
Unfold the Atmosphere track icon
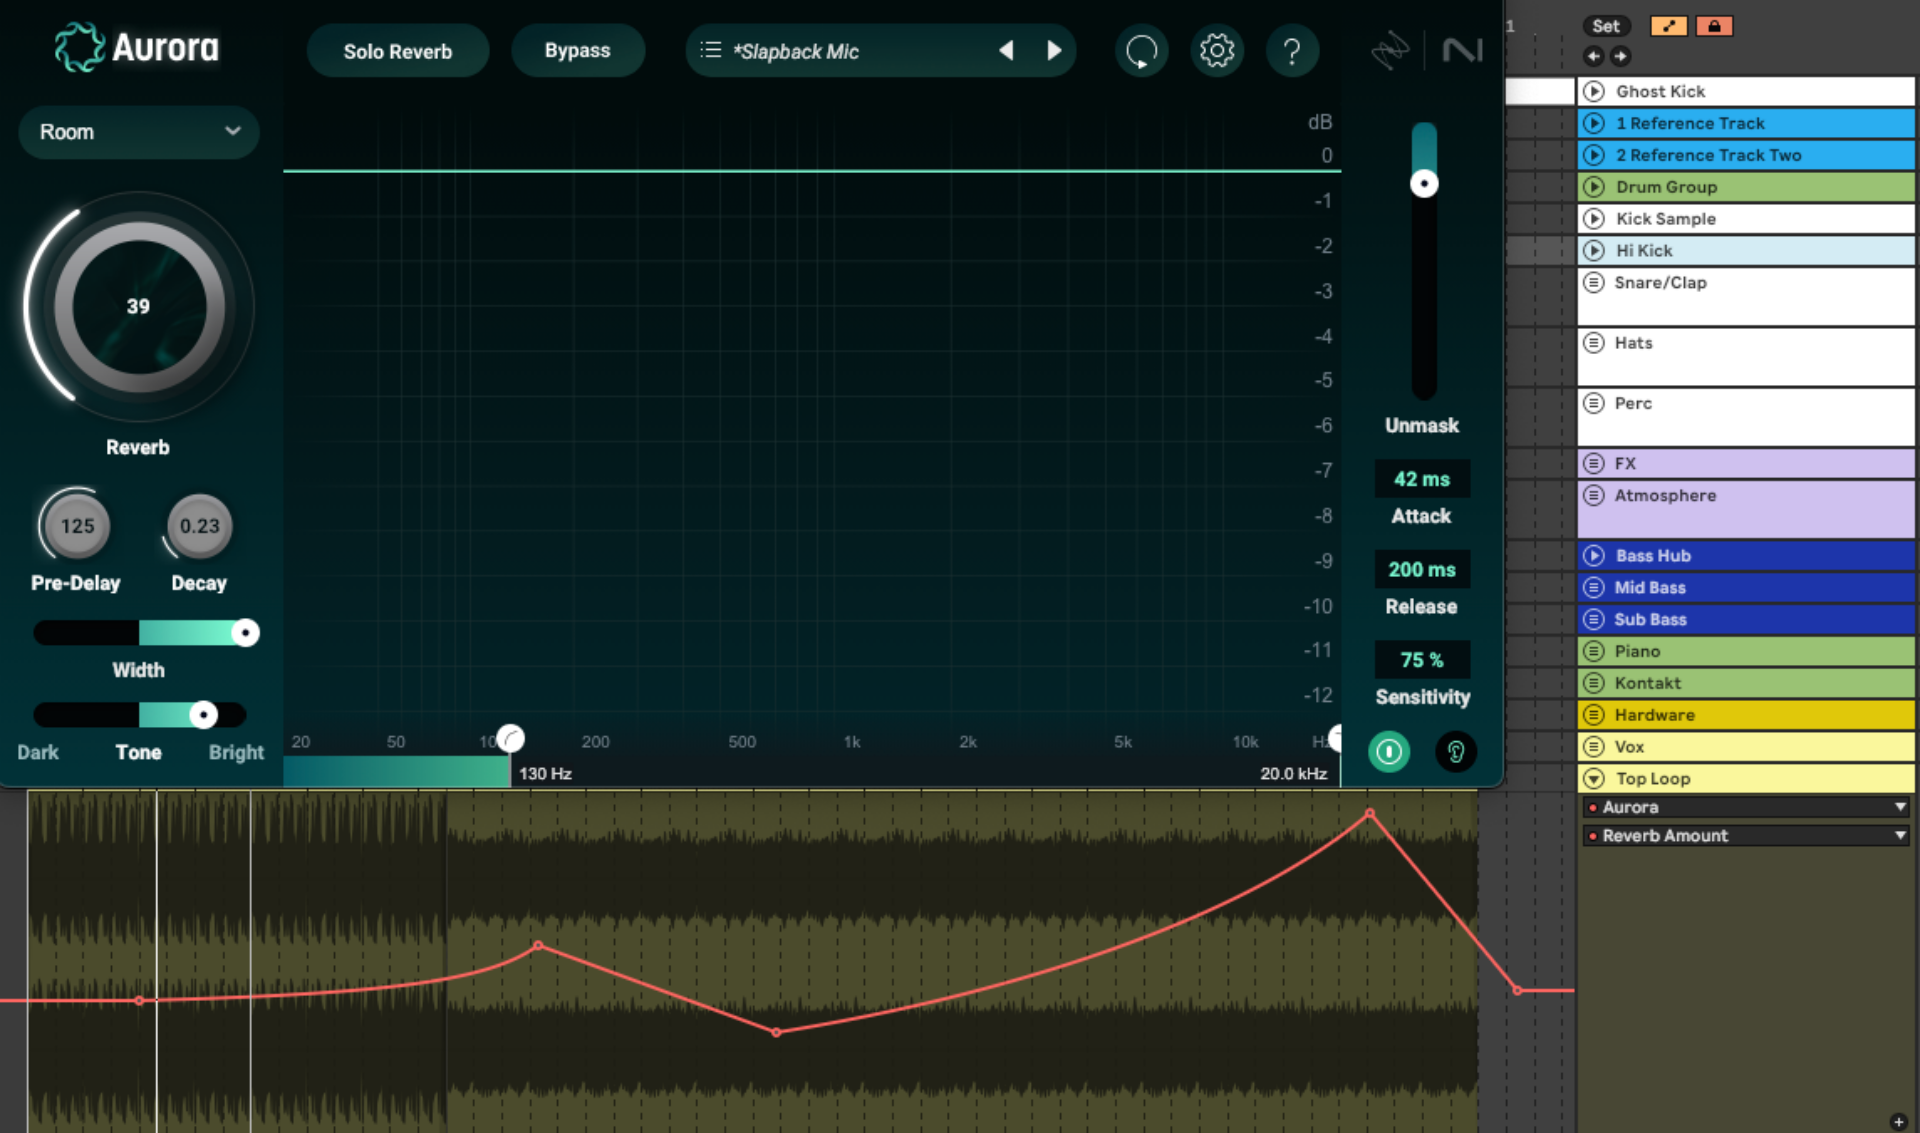click(1594, 495)
